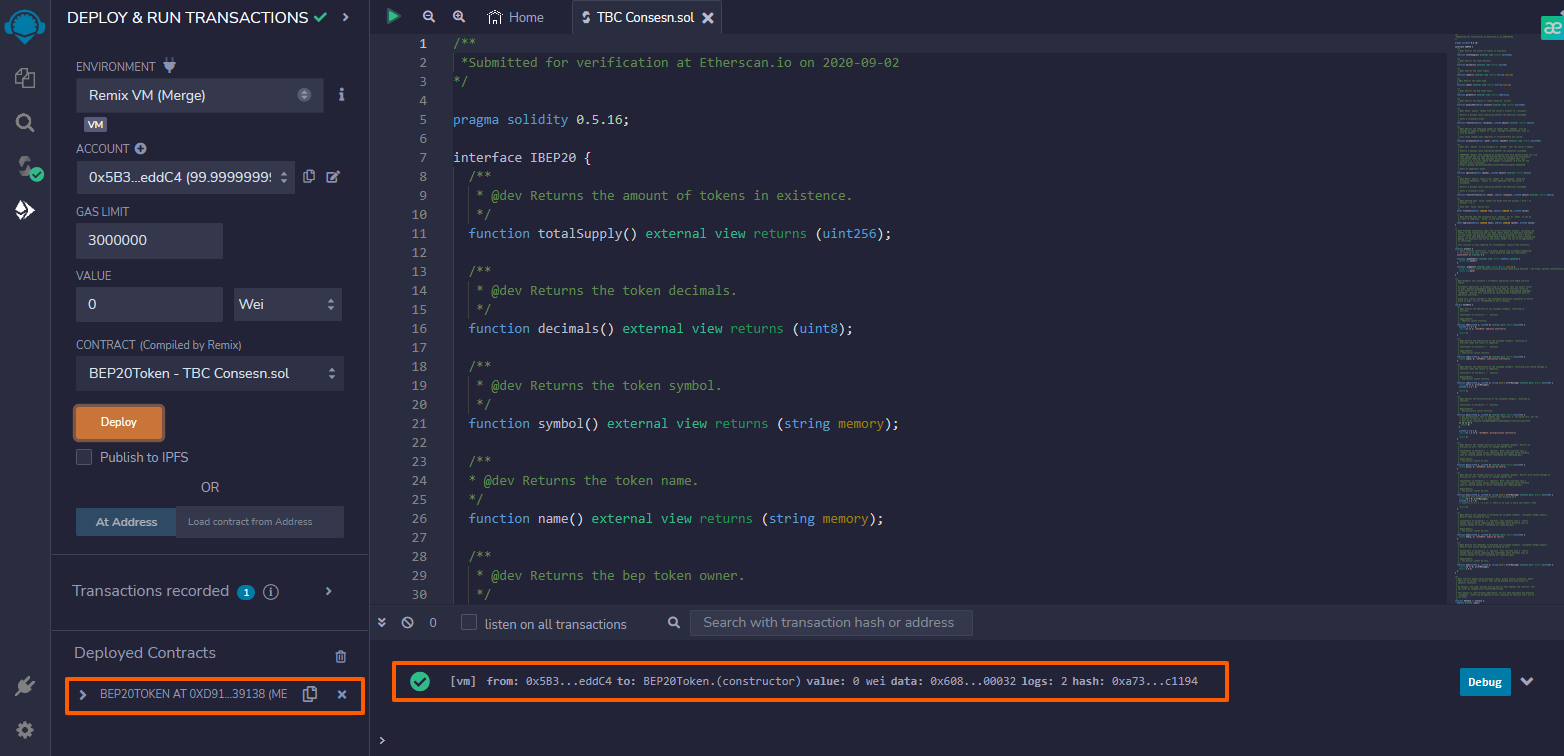The height and width of the screenshot is (756, 1564).
Task: Show Transactions recorded info icon
Action: click(x=271, y=592)
